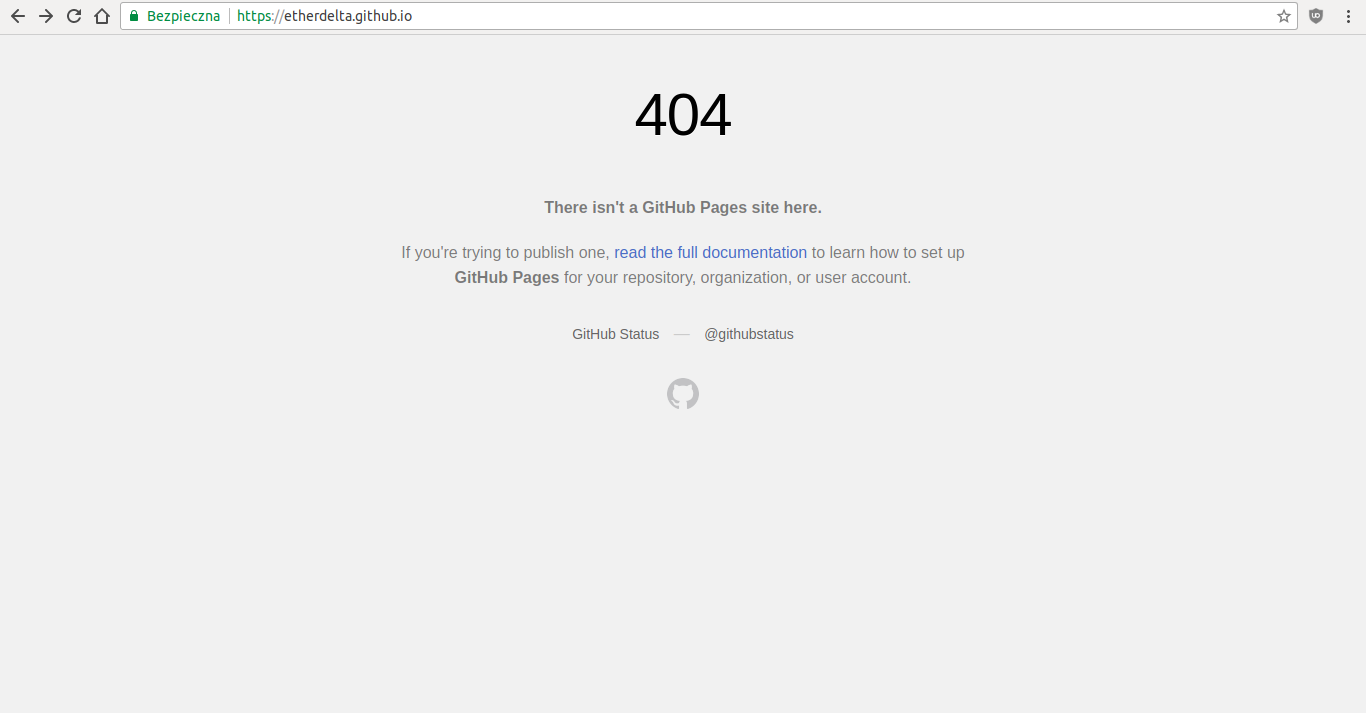The height and width of the screenshot is (713, 1366).
Task: Go forward to the next page
Action: click(46, 16)
